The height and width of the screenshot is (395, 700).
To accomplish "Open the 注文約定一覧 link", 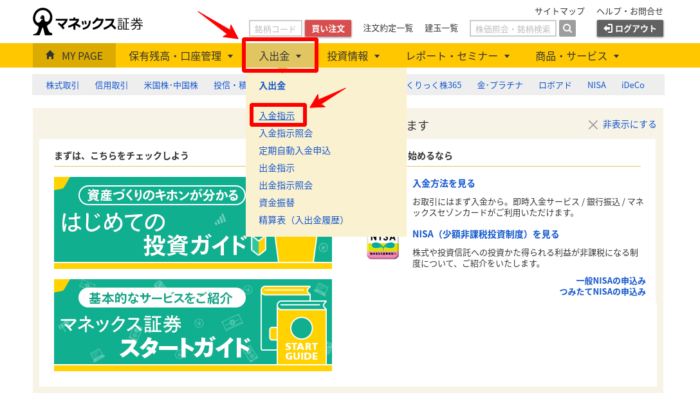I will click(388, 29).
